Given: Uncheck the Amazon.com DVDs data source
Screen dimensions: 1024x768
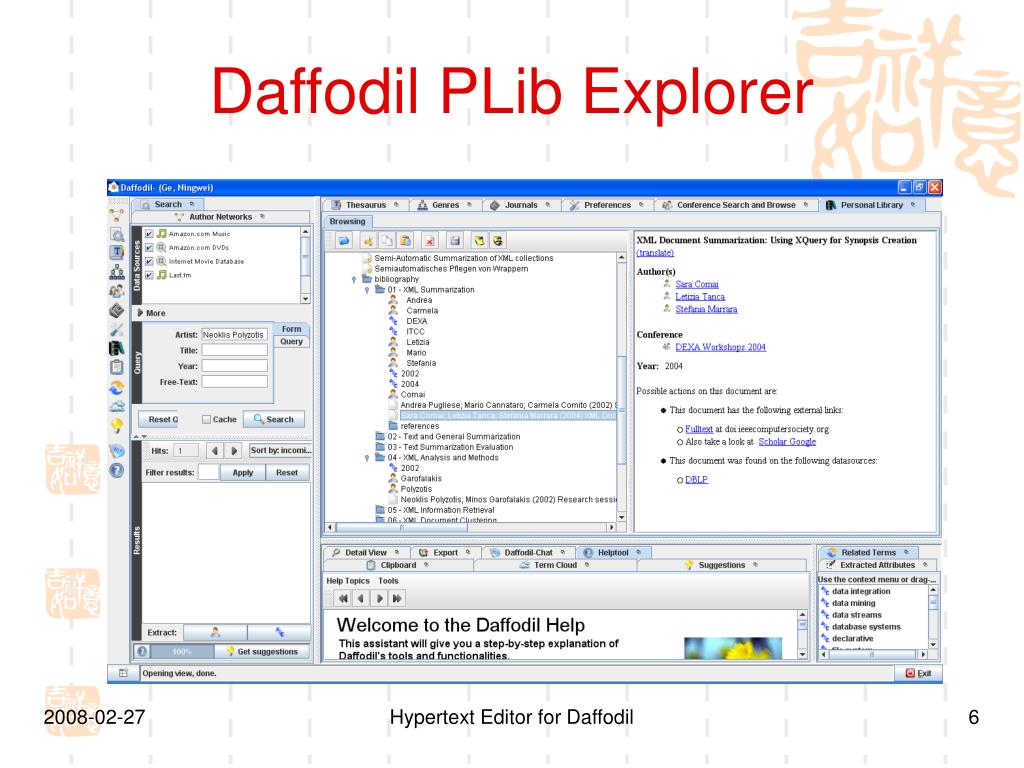Looking at the screenshot, I should coord(150,248).
